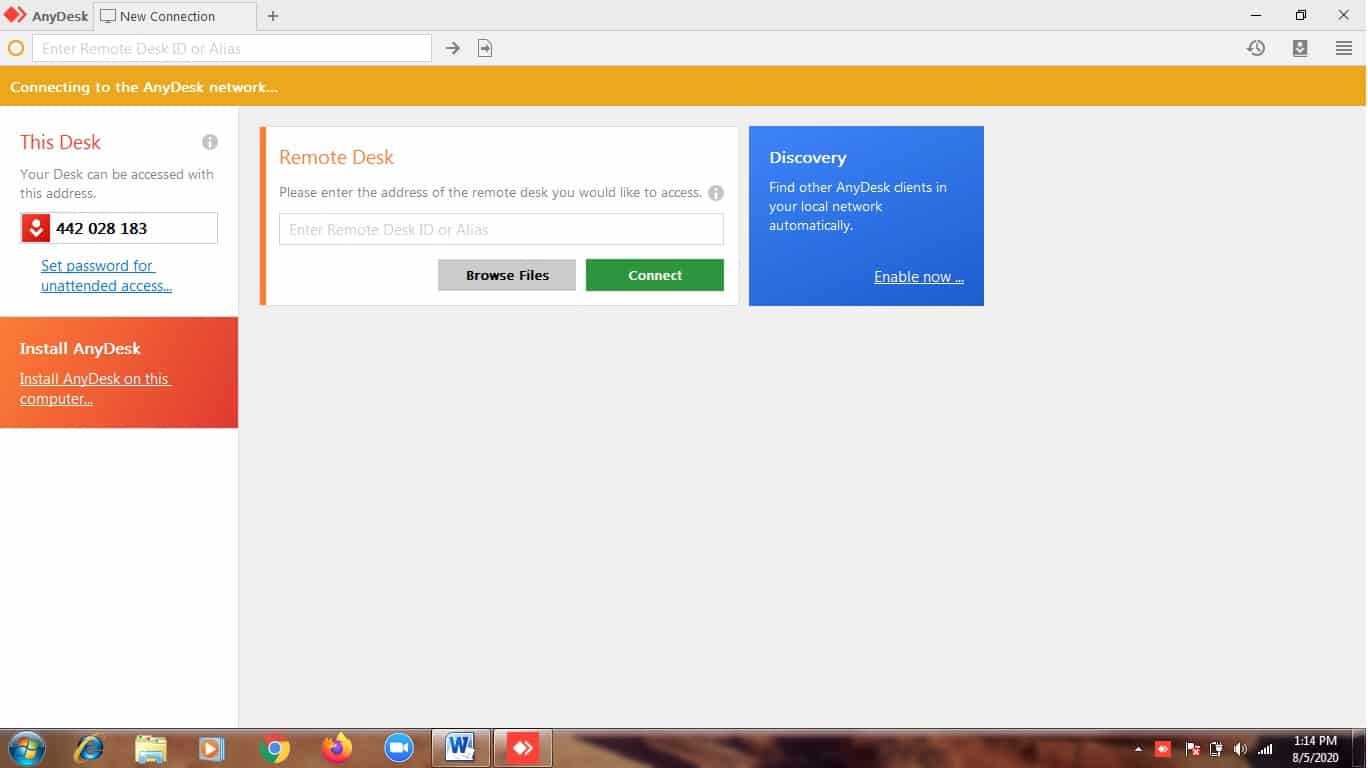This screenshot has width=1368, height=768.
Task: Click the "Install AnyDesk" heading
Action: 80,348
